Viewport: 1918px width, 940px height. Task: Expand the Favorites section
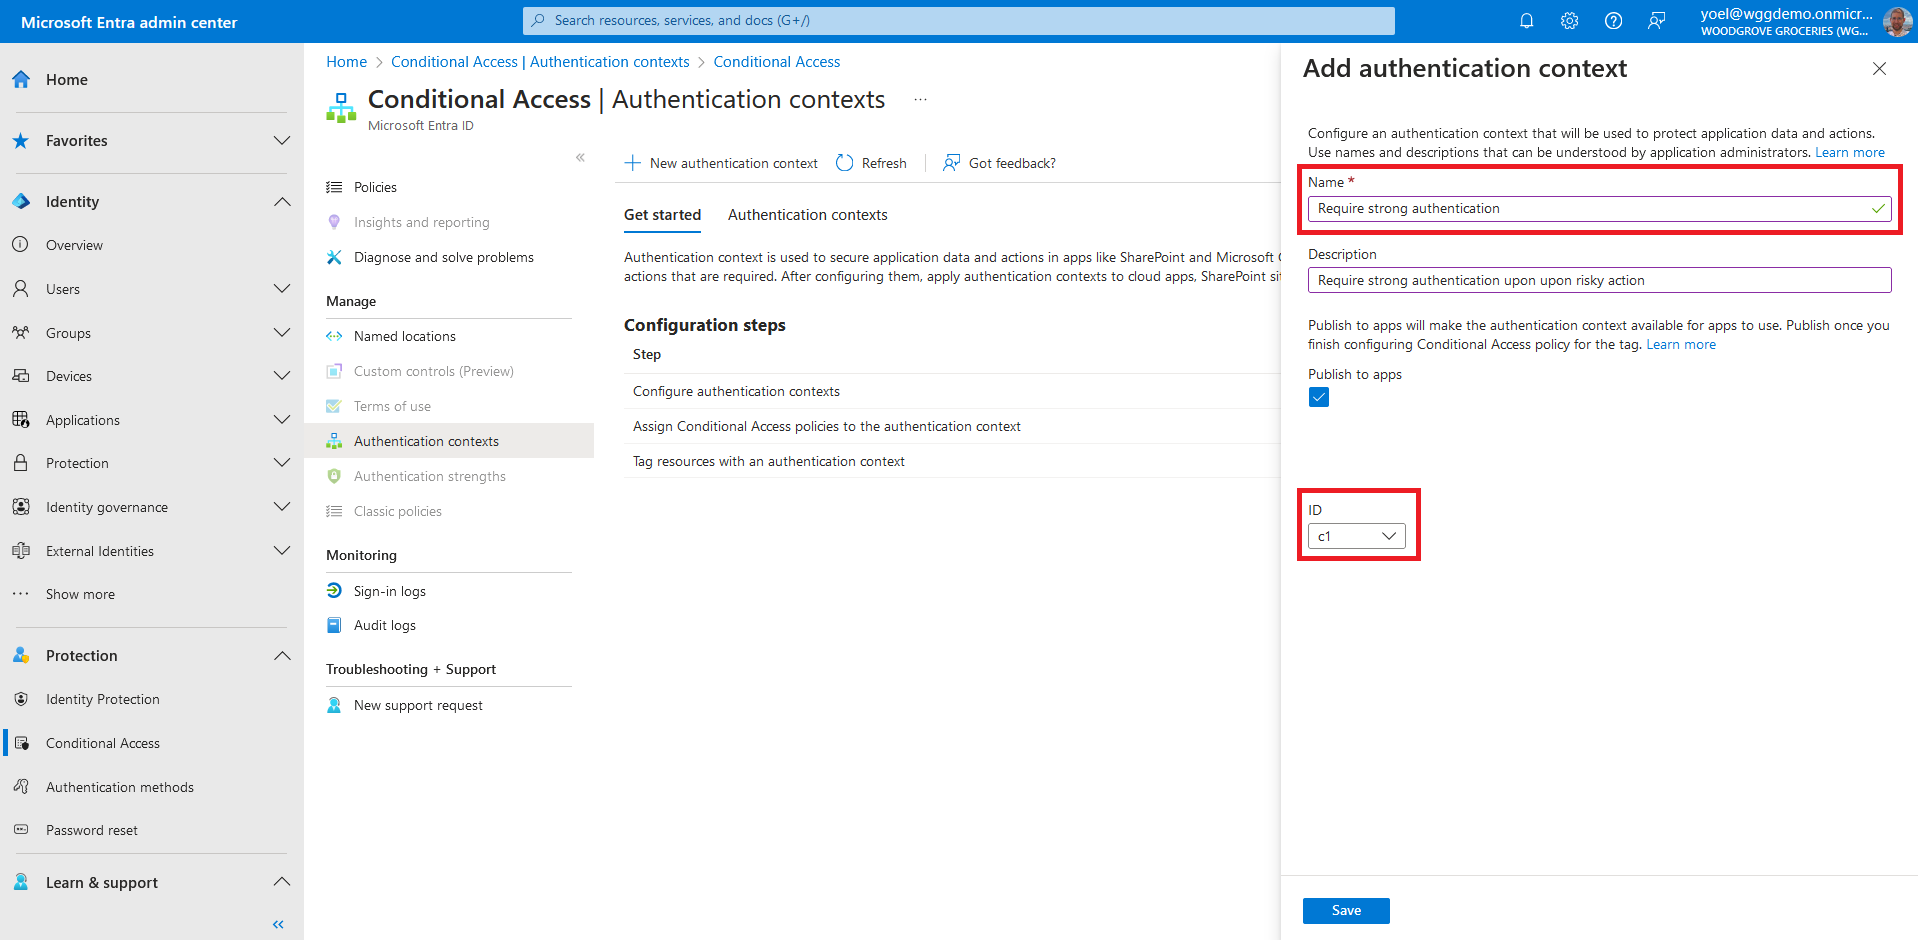[x=282, y=141]
